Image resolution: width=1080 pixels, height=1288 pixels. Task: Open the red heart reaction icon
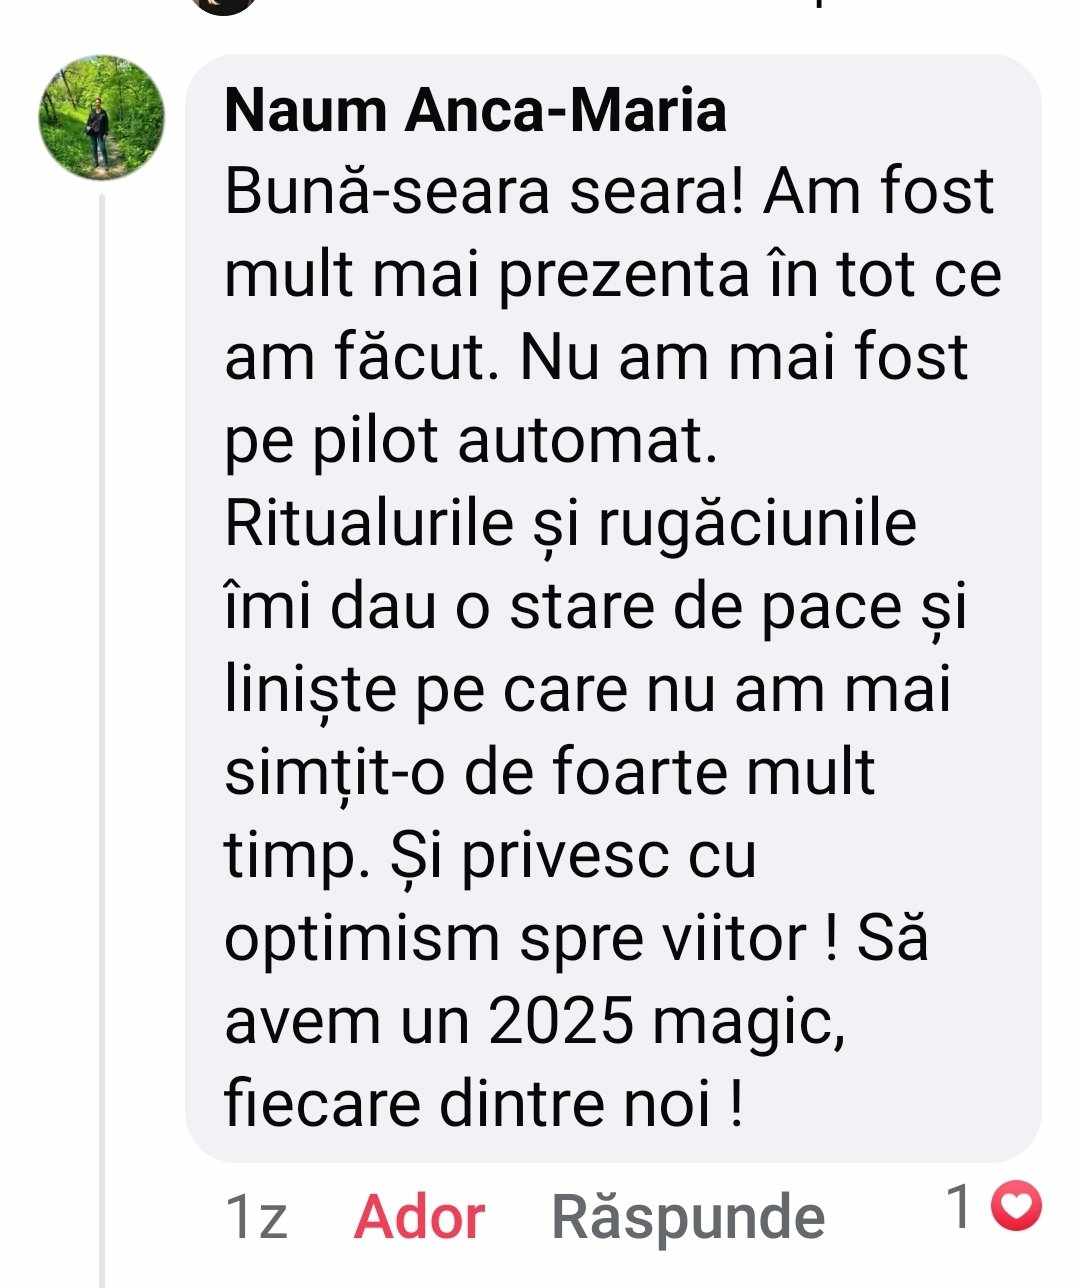point(1016,1209)
